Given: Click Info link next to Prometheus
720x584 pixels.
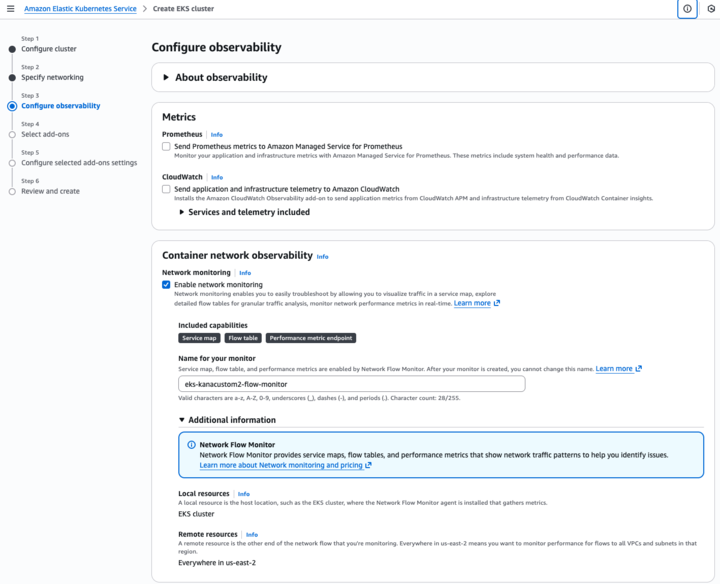Looking at the screenshot, I should coord(217,134).
